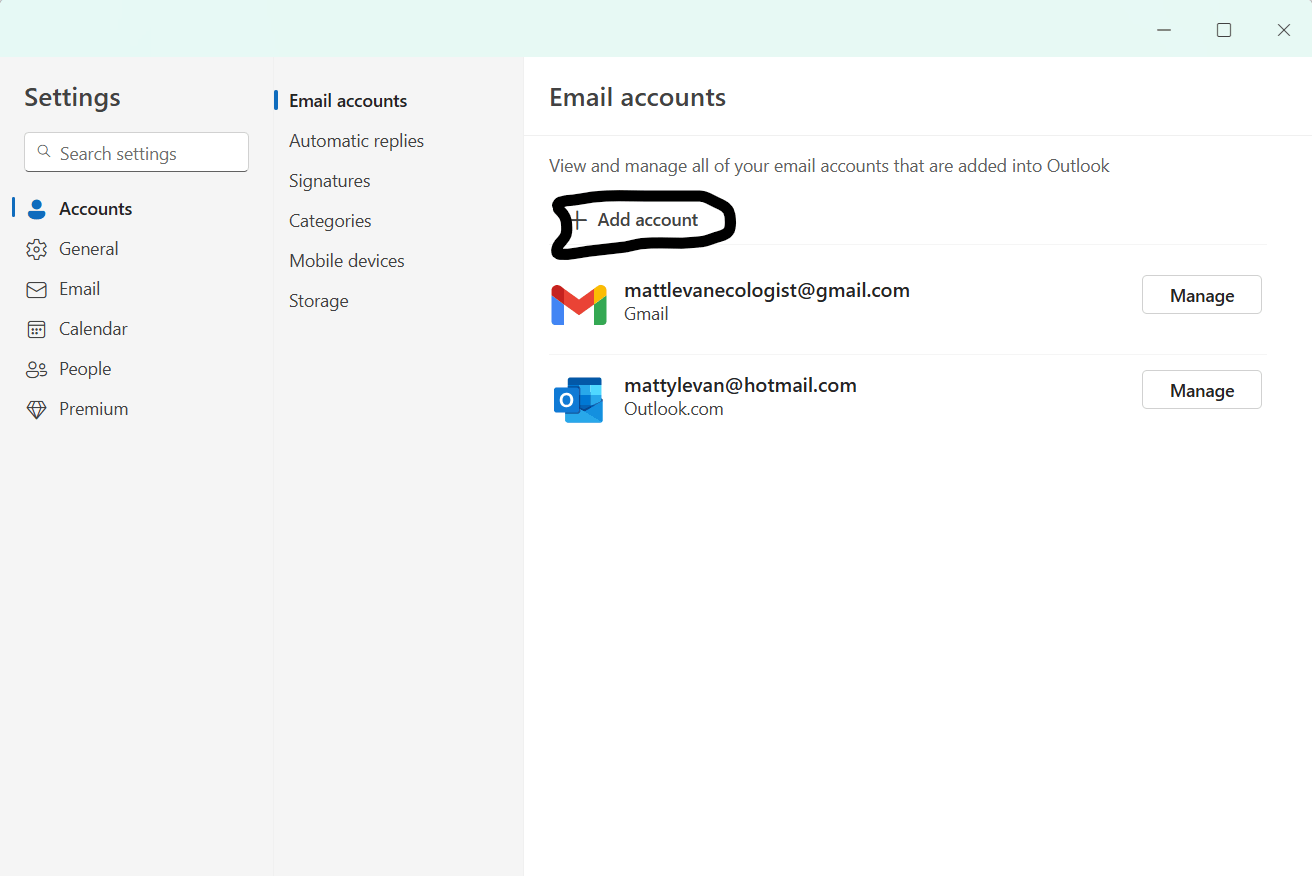This screenshot has height=876, width=1312.
Task: Click the plus icon on Add account
Action: [578, 219]
